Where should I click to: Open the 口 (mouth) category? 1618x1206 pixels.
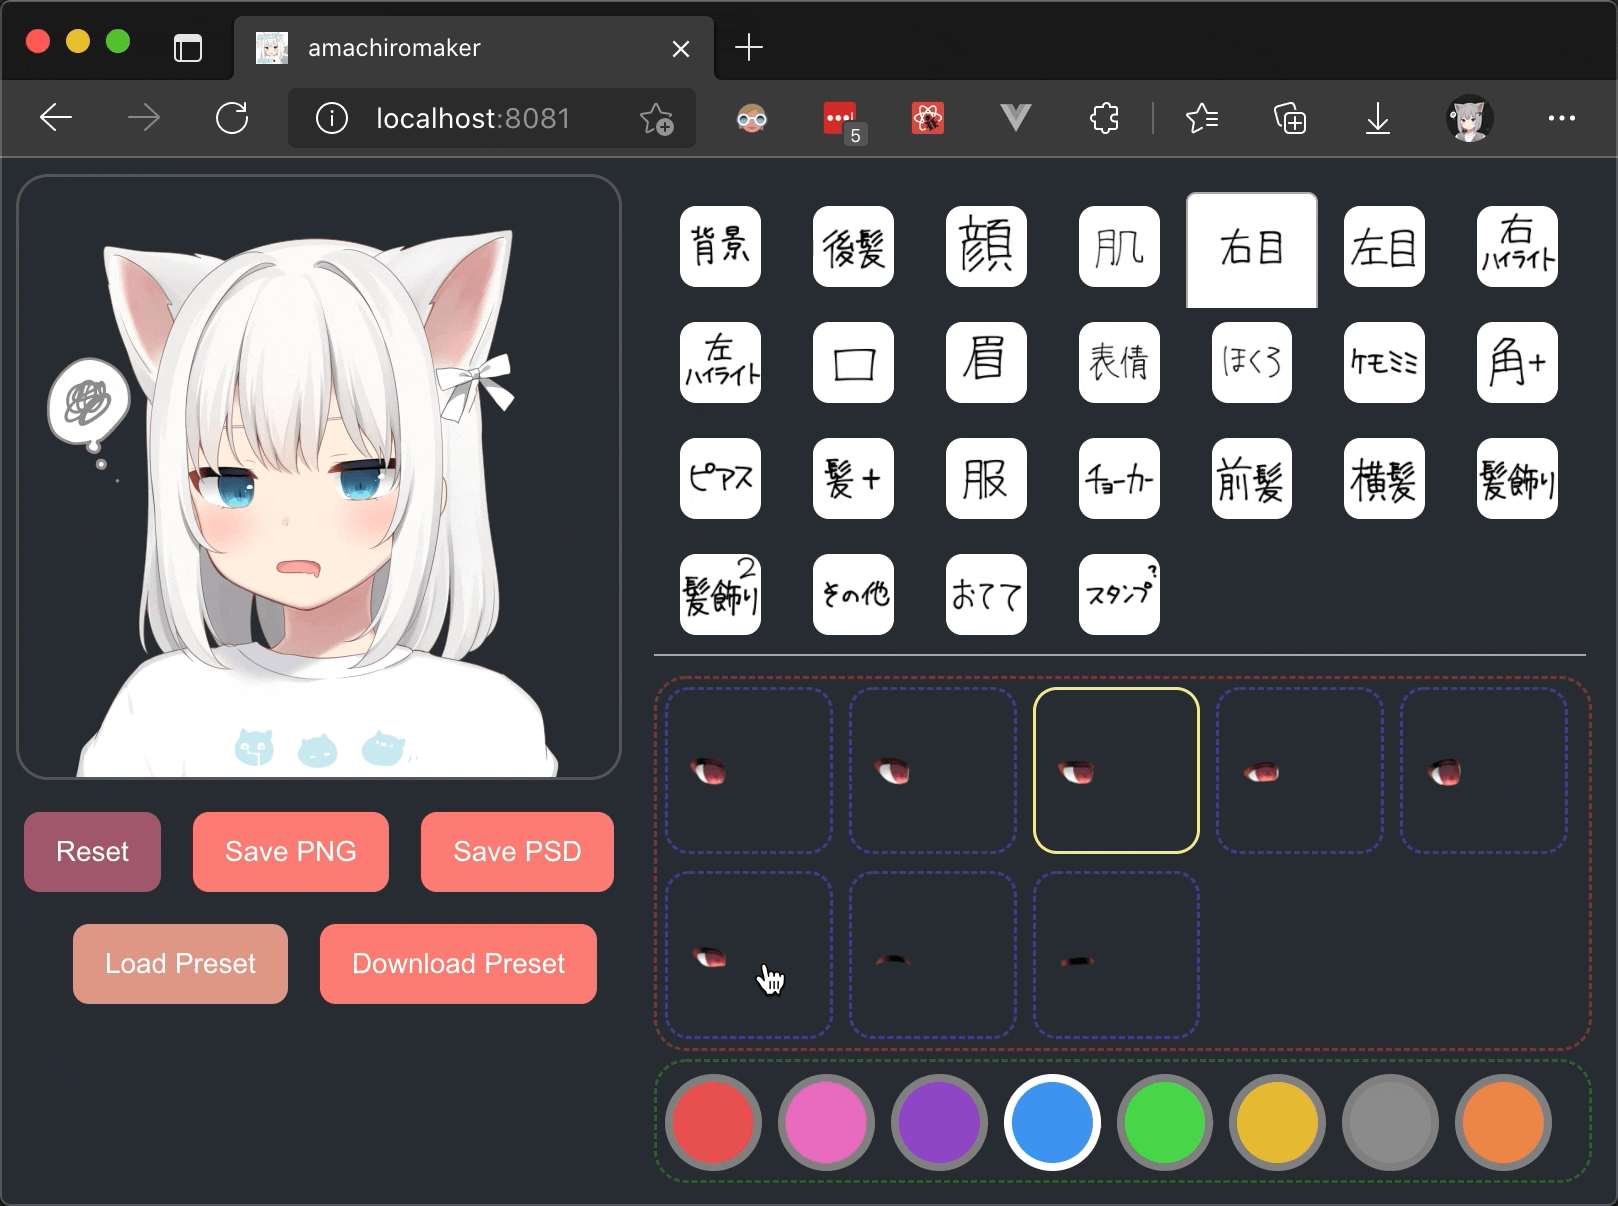[x=853, y=363]
